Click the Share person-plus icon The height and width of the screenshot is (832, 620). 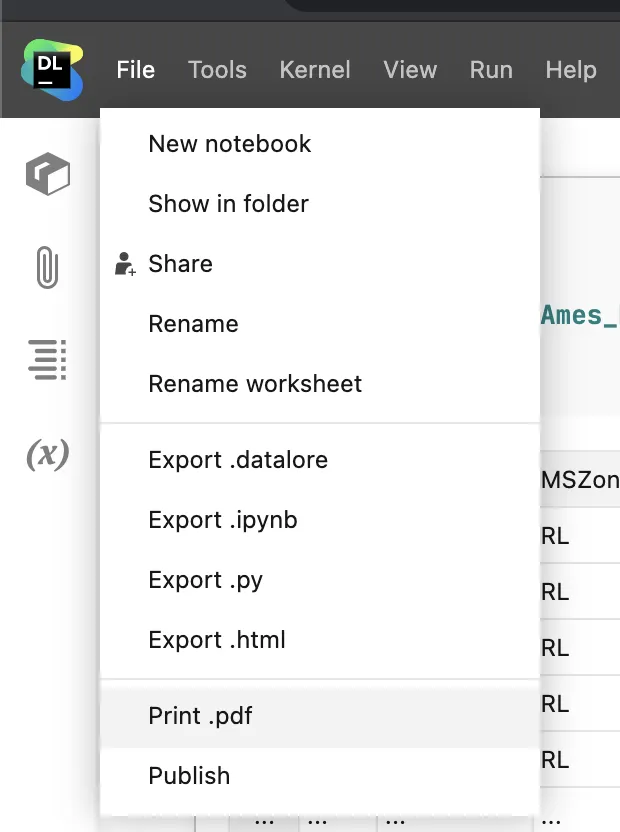(125, 264)
